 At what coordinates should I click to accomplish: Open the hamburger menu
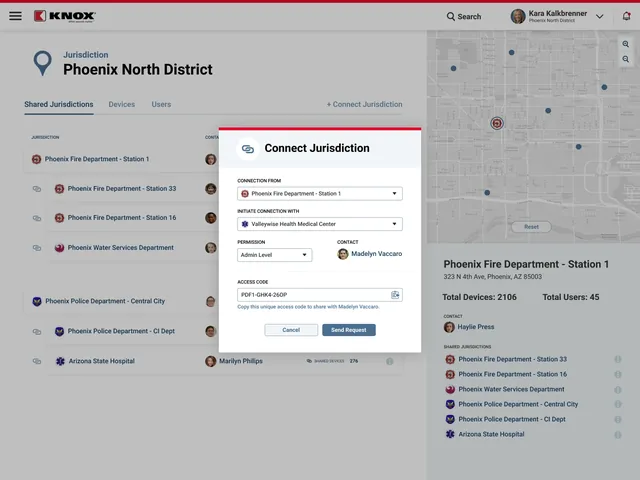pos(16,16)
